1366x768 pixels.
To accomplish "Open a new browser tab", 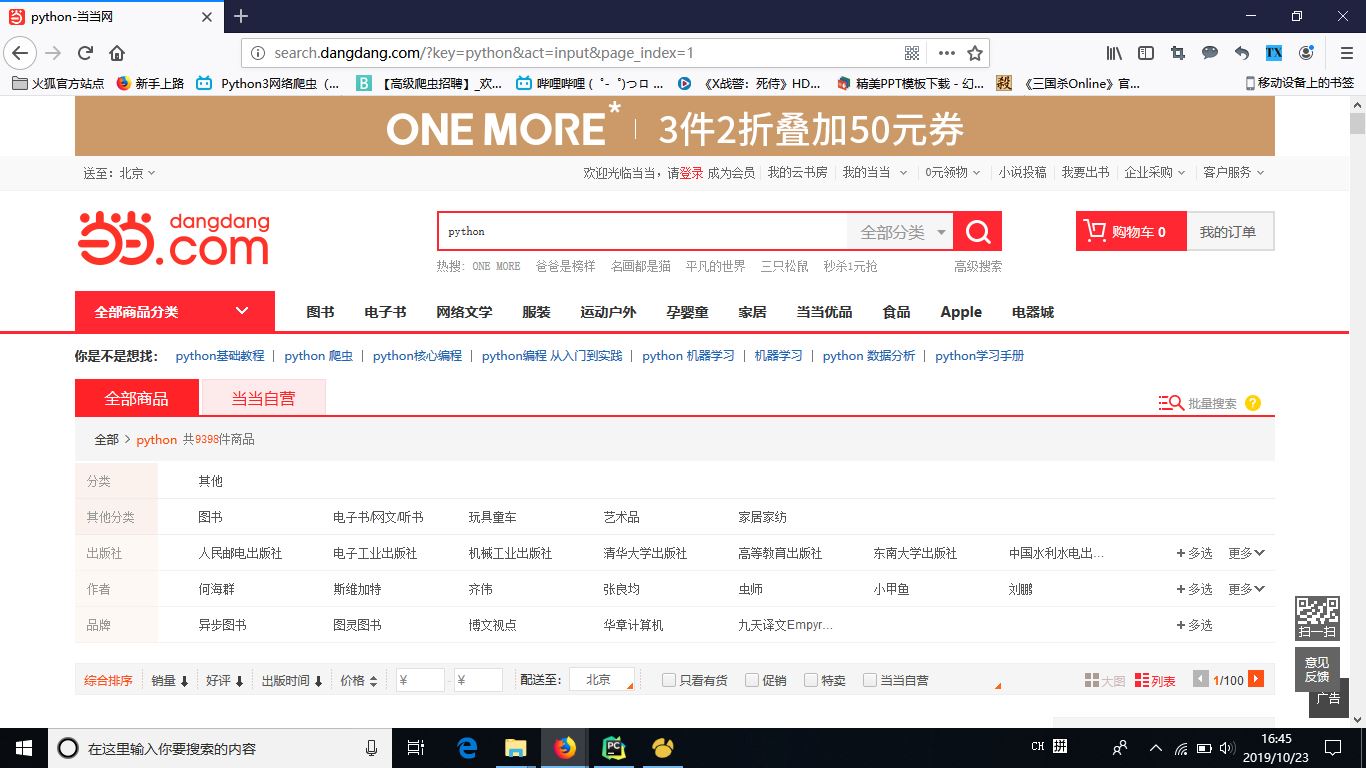I will coord(241,16).
